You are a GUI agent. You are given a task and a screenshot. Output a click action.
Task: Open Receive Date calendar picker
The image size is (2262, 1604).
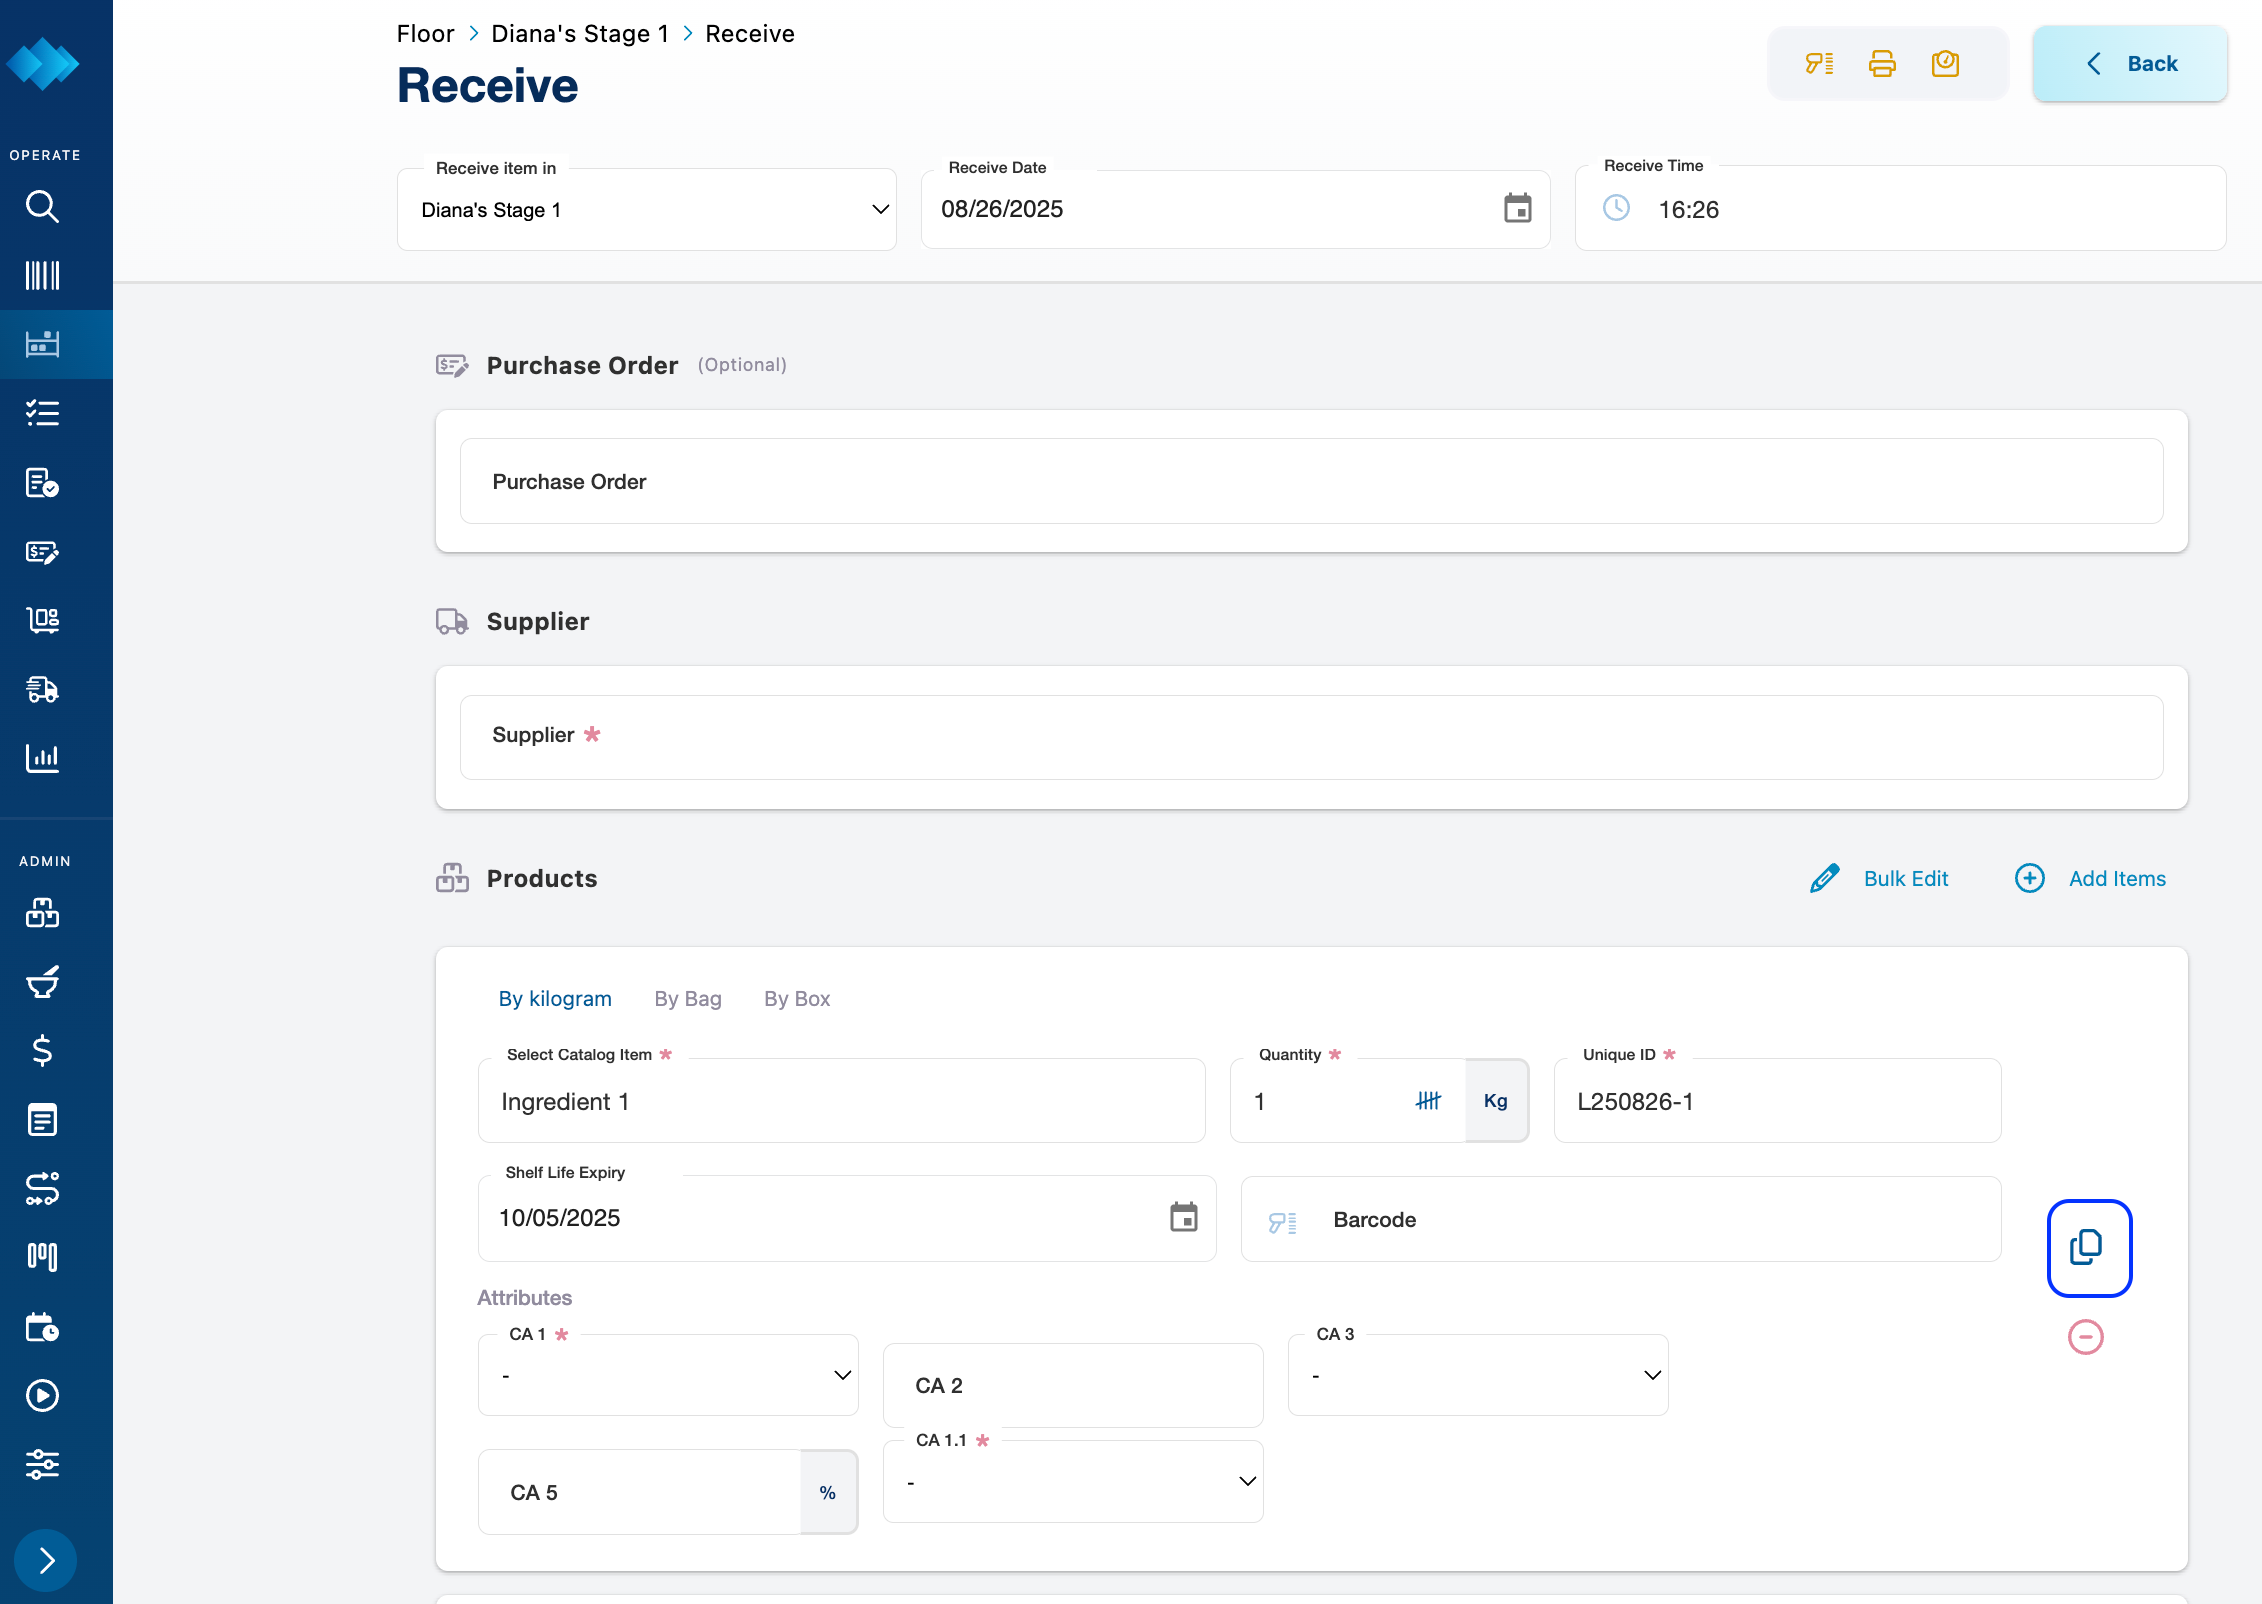click(1517, 209)
